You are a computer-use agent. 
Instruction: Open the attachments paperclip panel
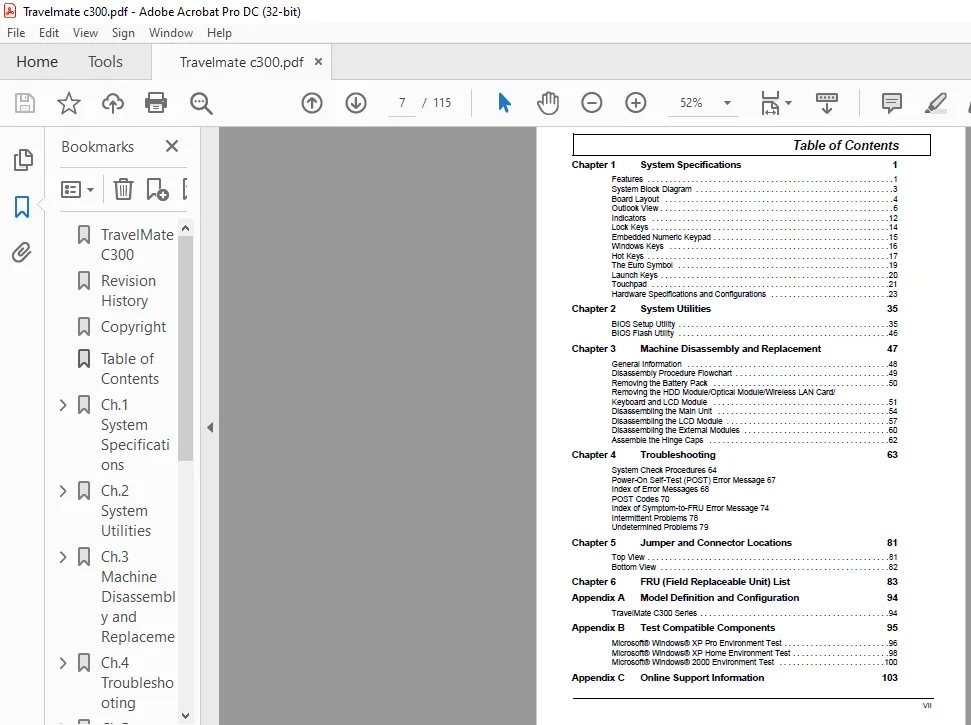tap(22, 253)
